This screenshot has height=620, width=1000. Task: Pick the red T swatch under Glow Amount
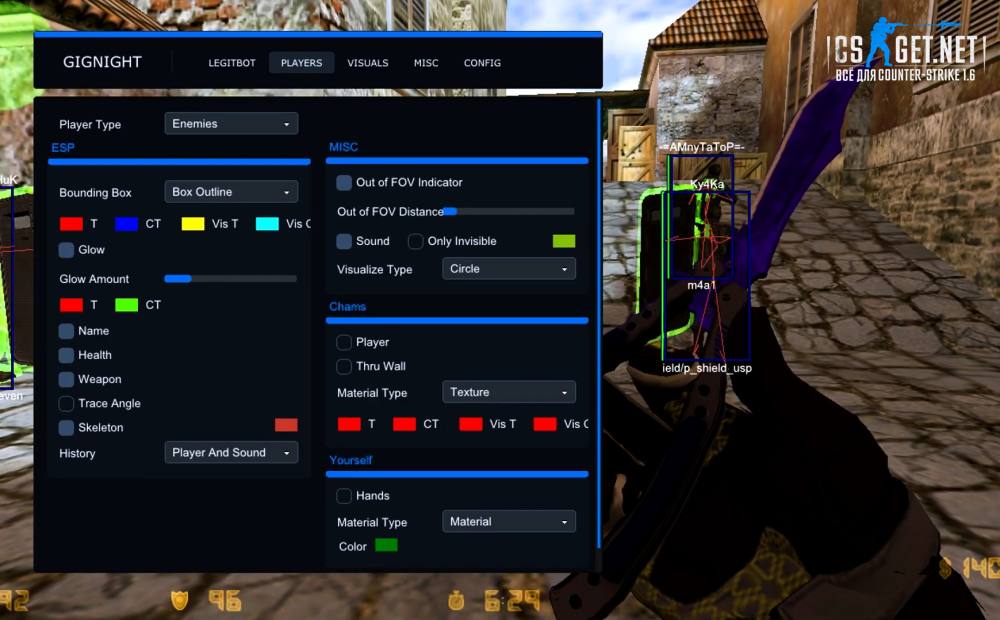click(x=71, y=305)
